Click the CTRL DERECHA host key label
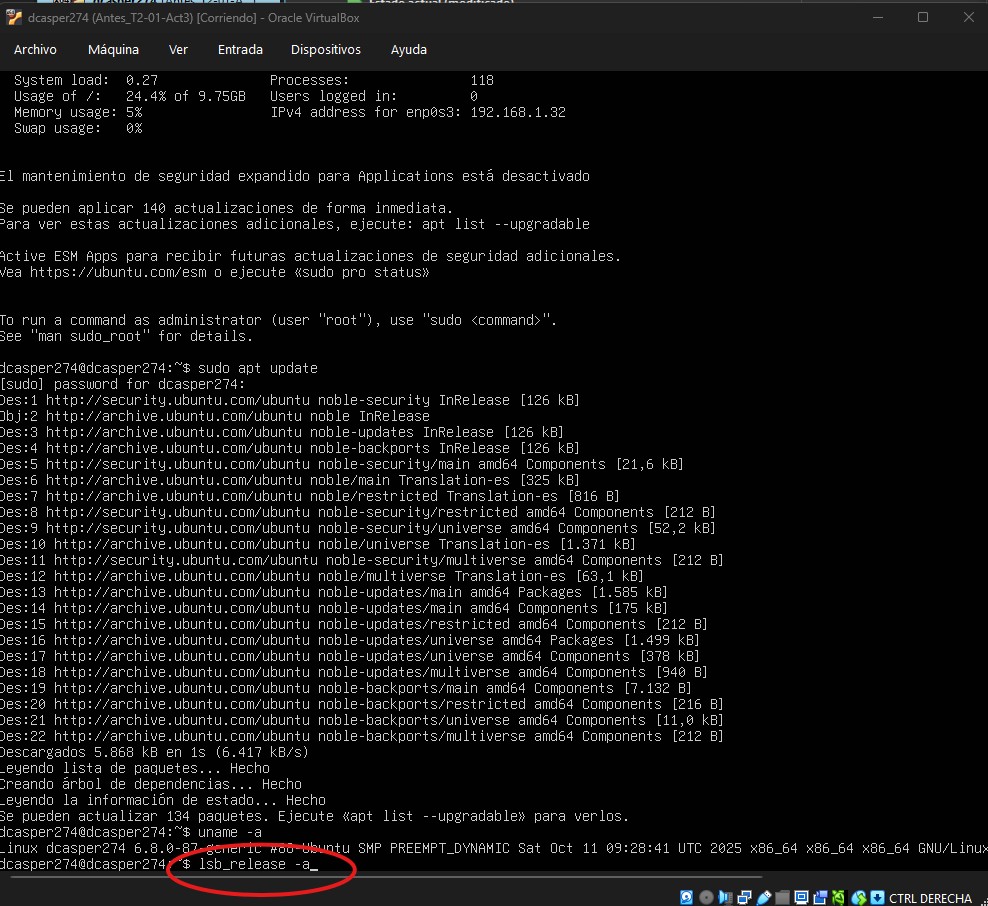Viewport: 988px width, 906px height. coord(930,897)
